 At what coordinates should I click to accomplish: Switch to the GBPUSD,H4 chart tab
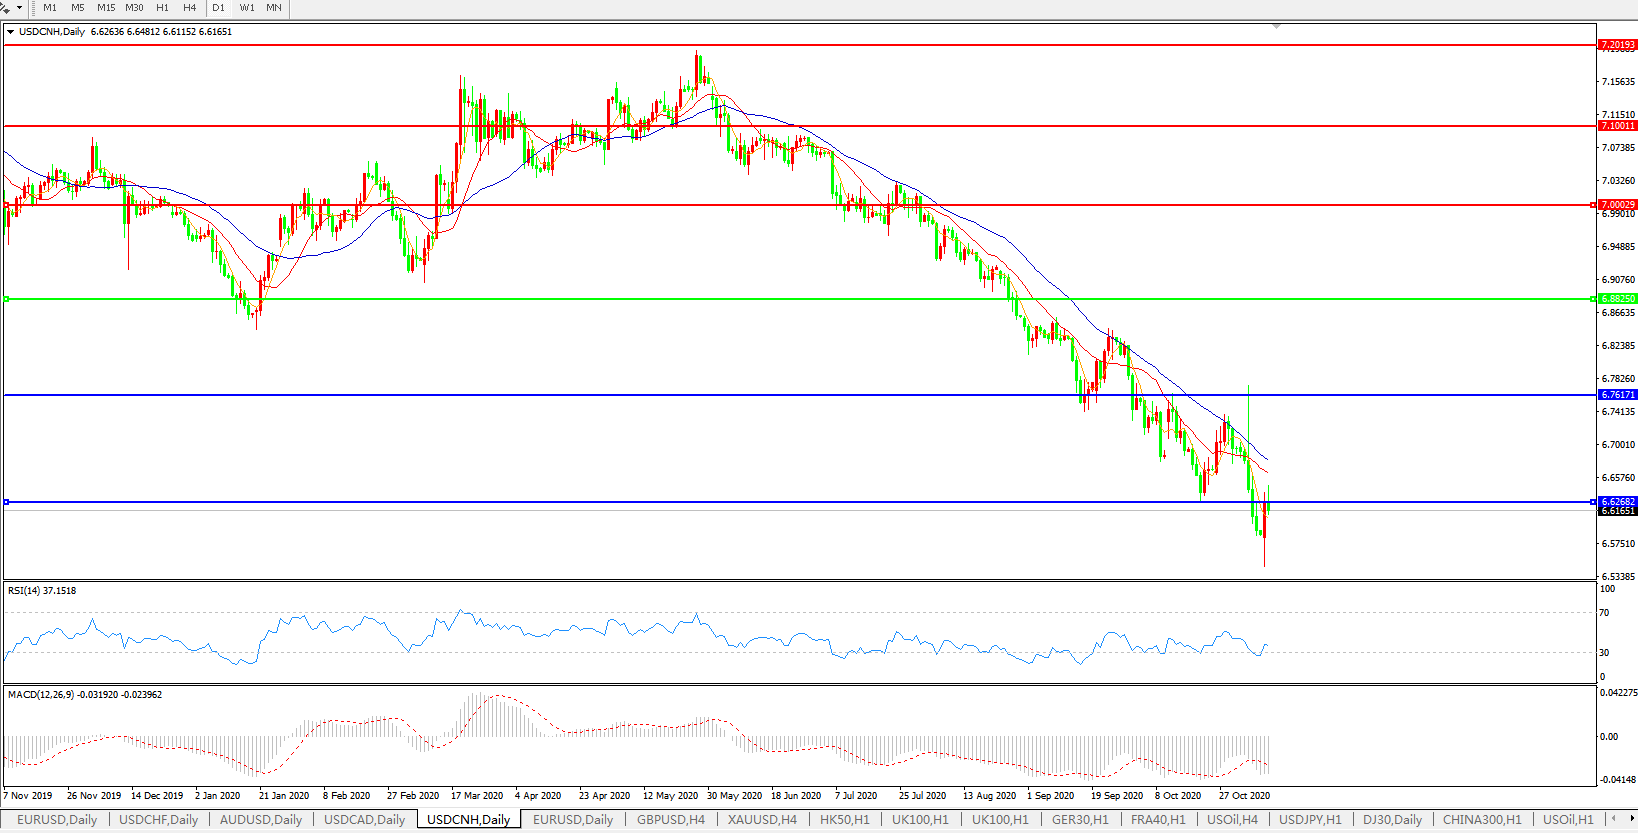coord(670,820)
